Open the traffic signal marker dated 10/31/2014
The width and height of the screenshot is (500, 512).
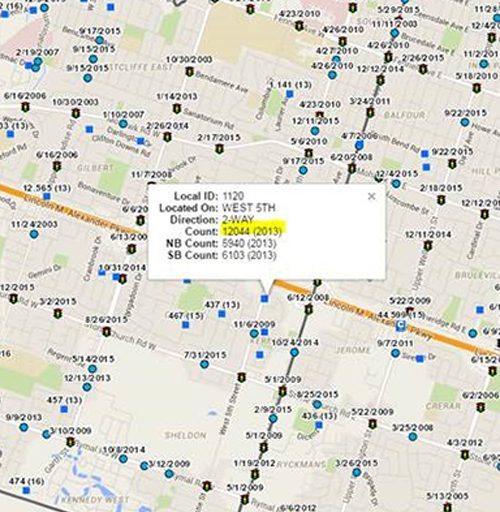coord(123,278)
